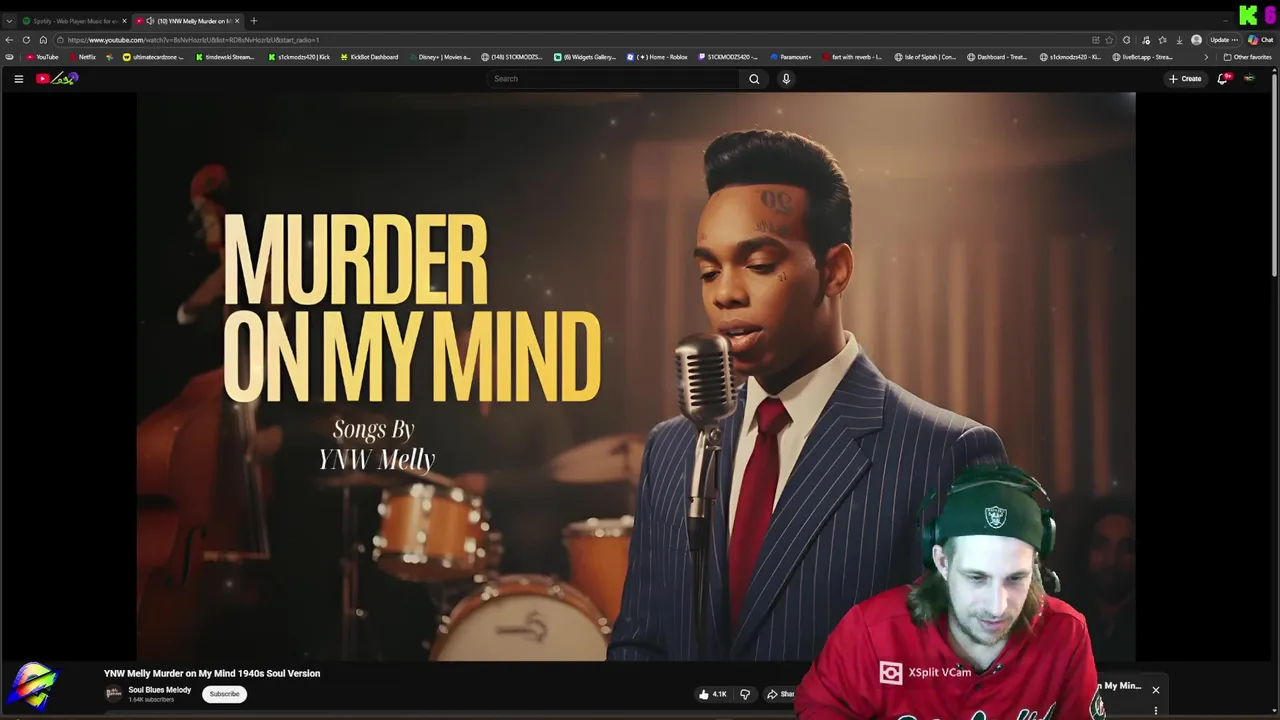1280x720 pixels.
Task: Open the playlist three-dot options menu
Action: point(1156,711)
